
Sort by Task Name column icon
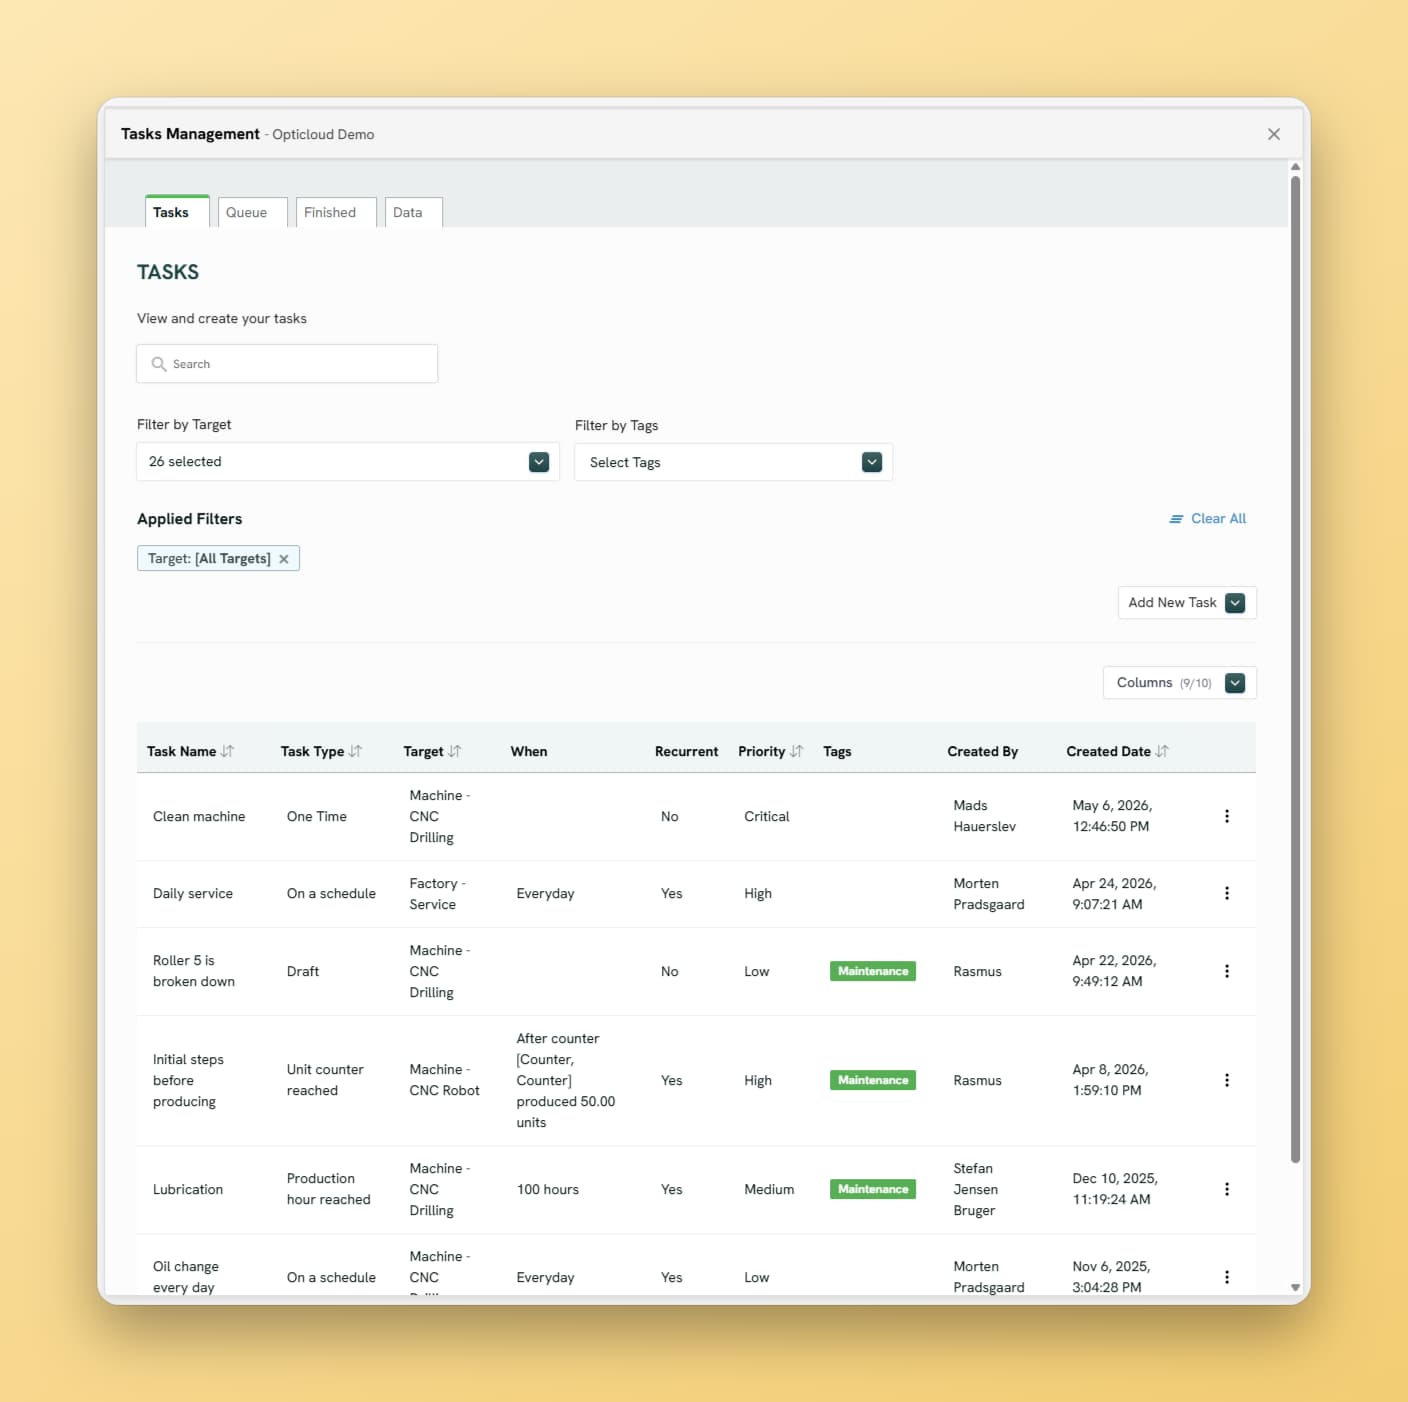tap(228, 751)
